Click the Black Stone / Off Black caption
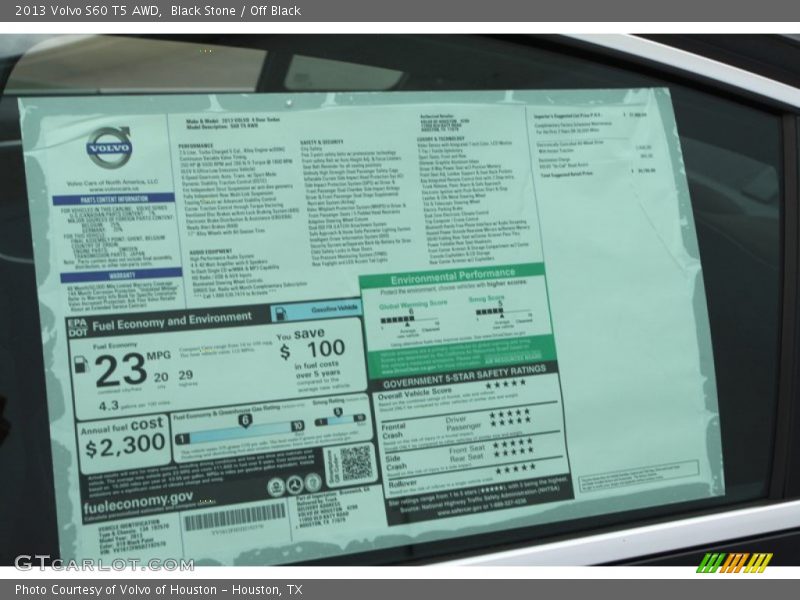 [x=235, y=11]
